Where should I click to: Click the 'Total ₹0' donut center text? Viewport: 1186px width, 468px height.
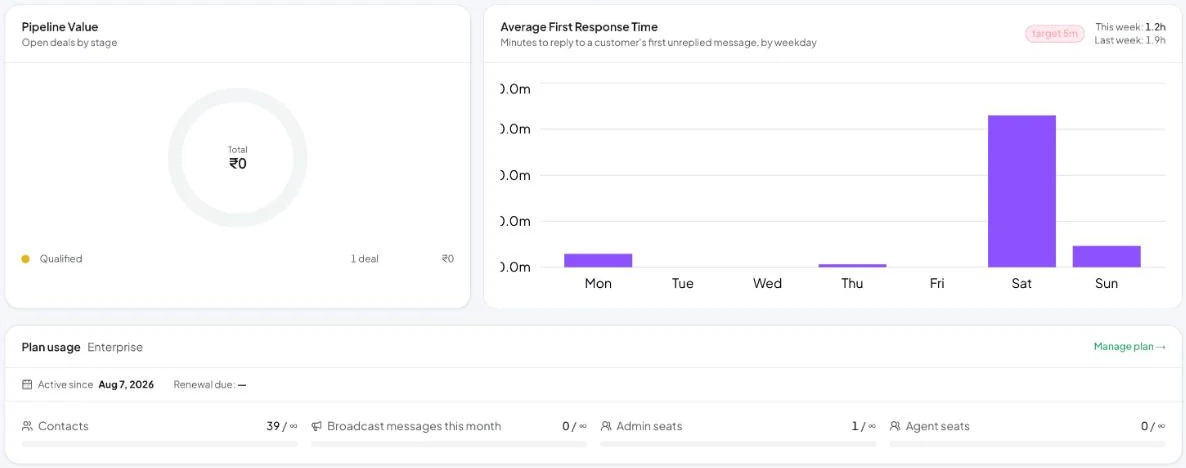(x=238, y=158)
